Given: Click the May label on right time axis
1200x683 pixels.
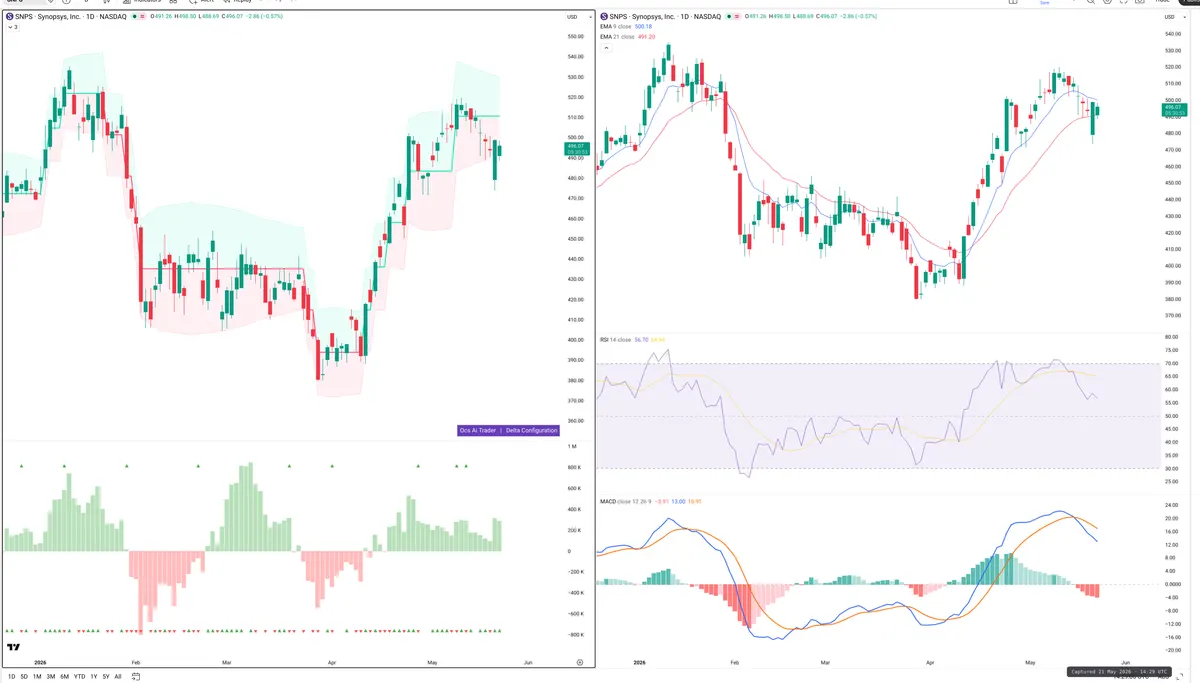Looking at the screenshot, I should click(1030, 662).
